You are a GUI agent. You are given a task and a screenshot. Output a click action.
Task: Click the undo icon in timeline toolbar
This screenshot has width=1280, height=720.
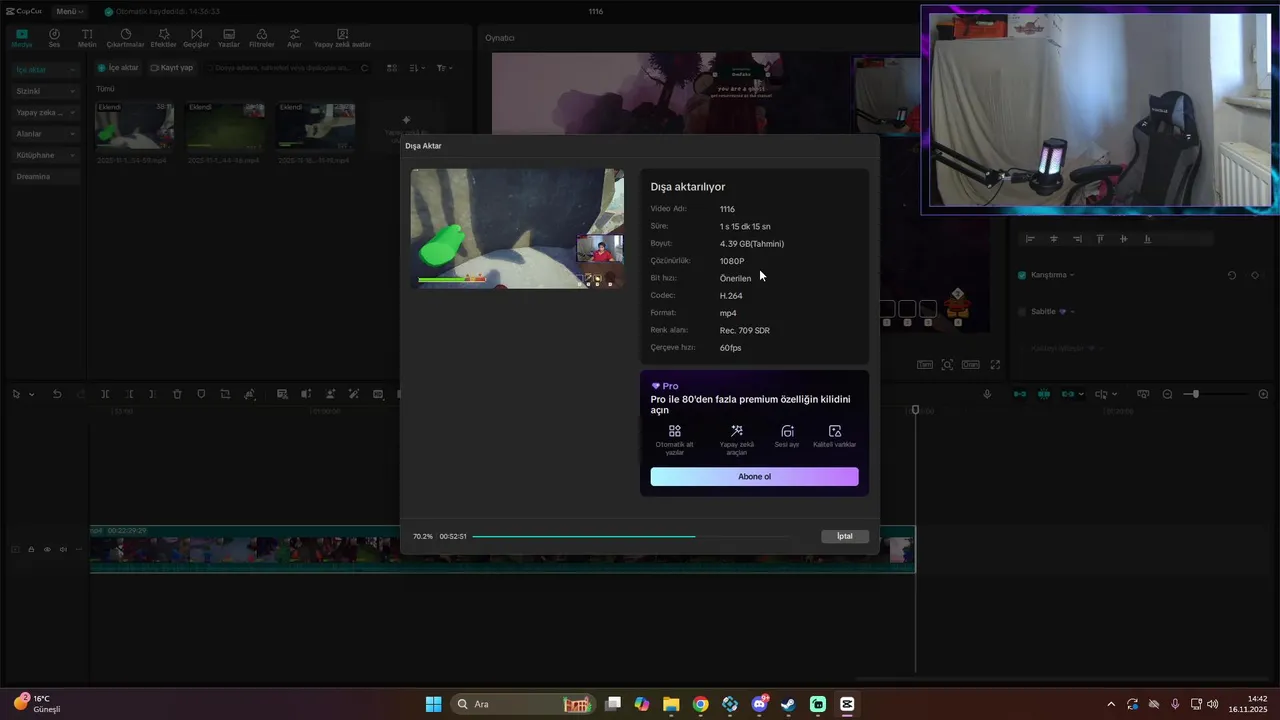(57, 394)
